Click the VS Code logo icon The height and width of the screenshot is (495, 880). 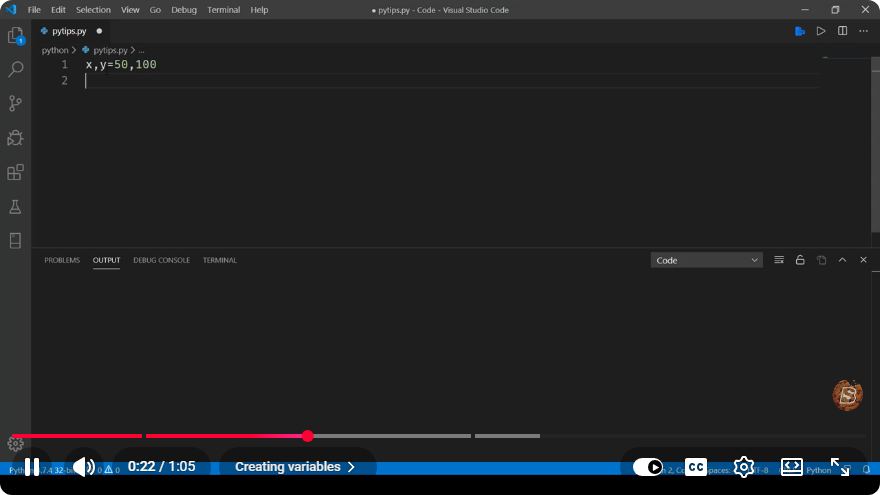11,10
